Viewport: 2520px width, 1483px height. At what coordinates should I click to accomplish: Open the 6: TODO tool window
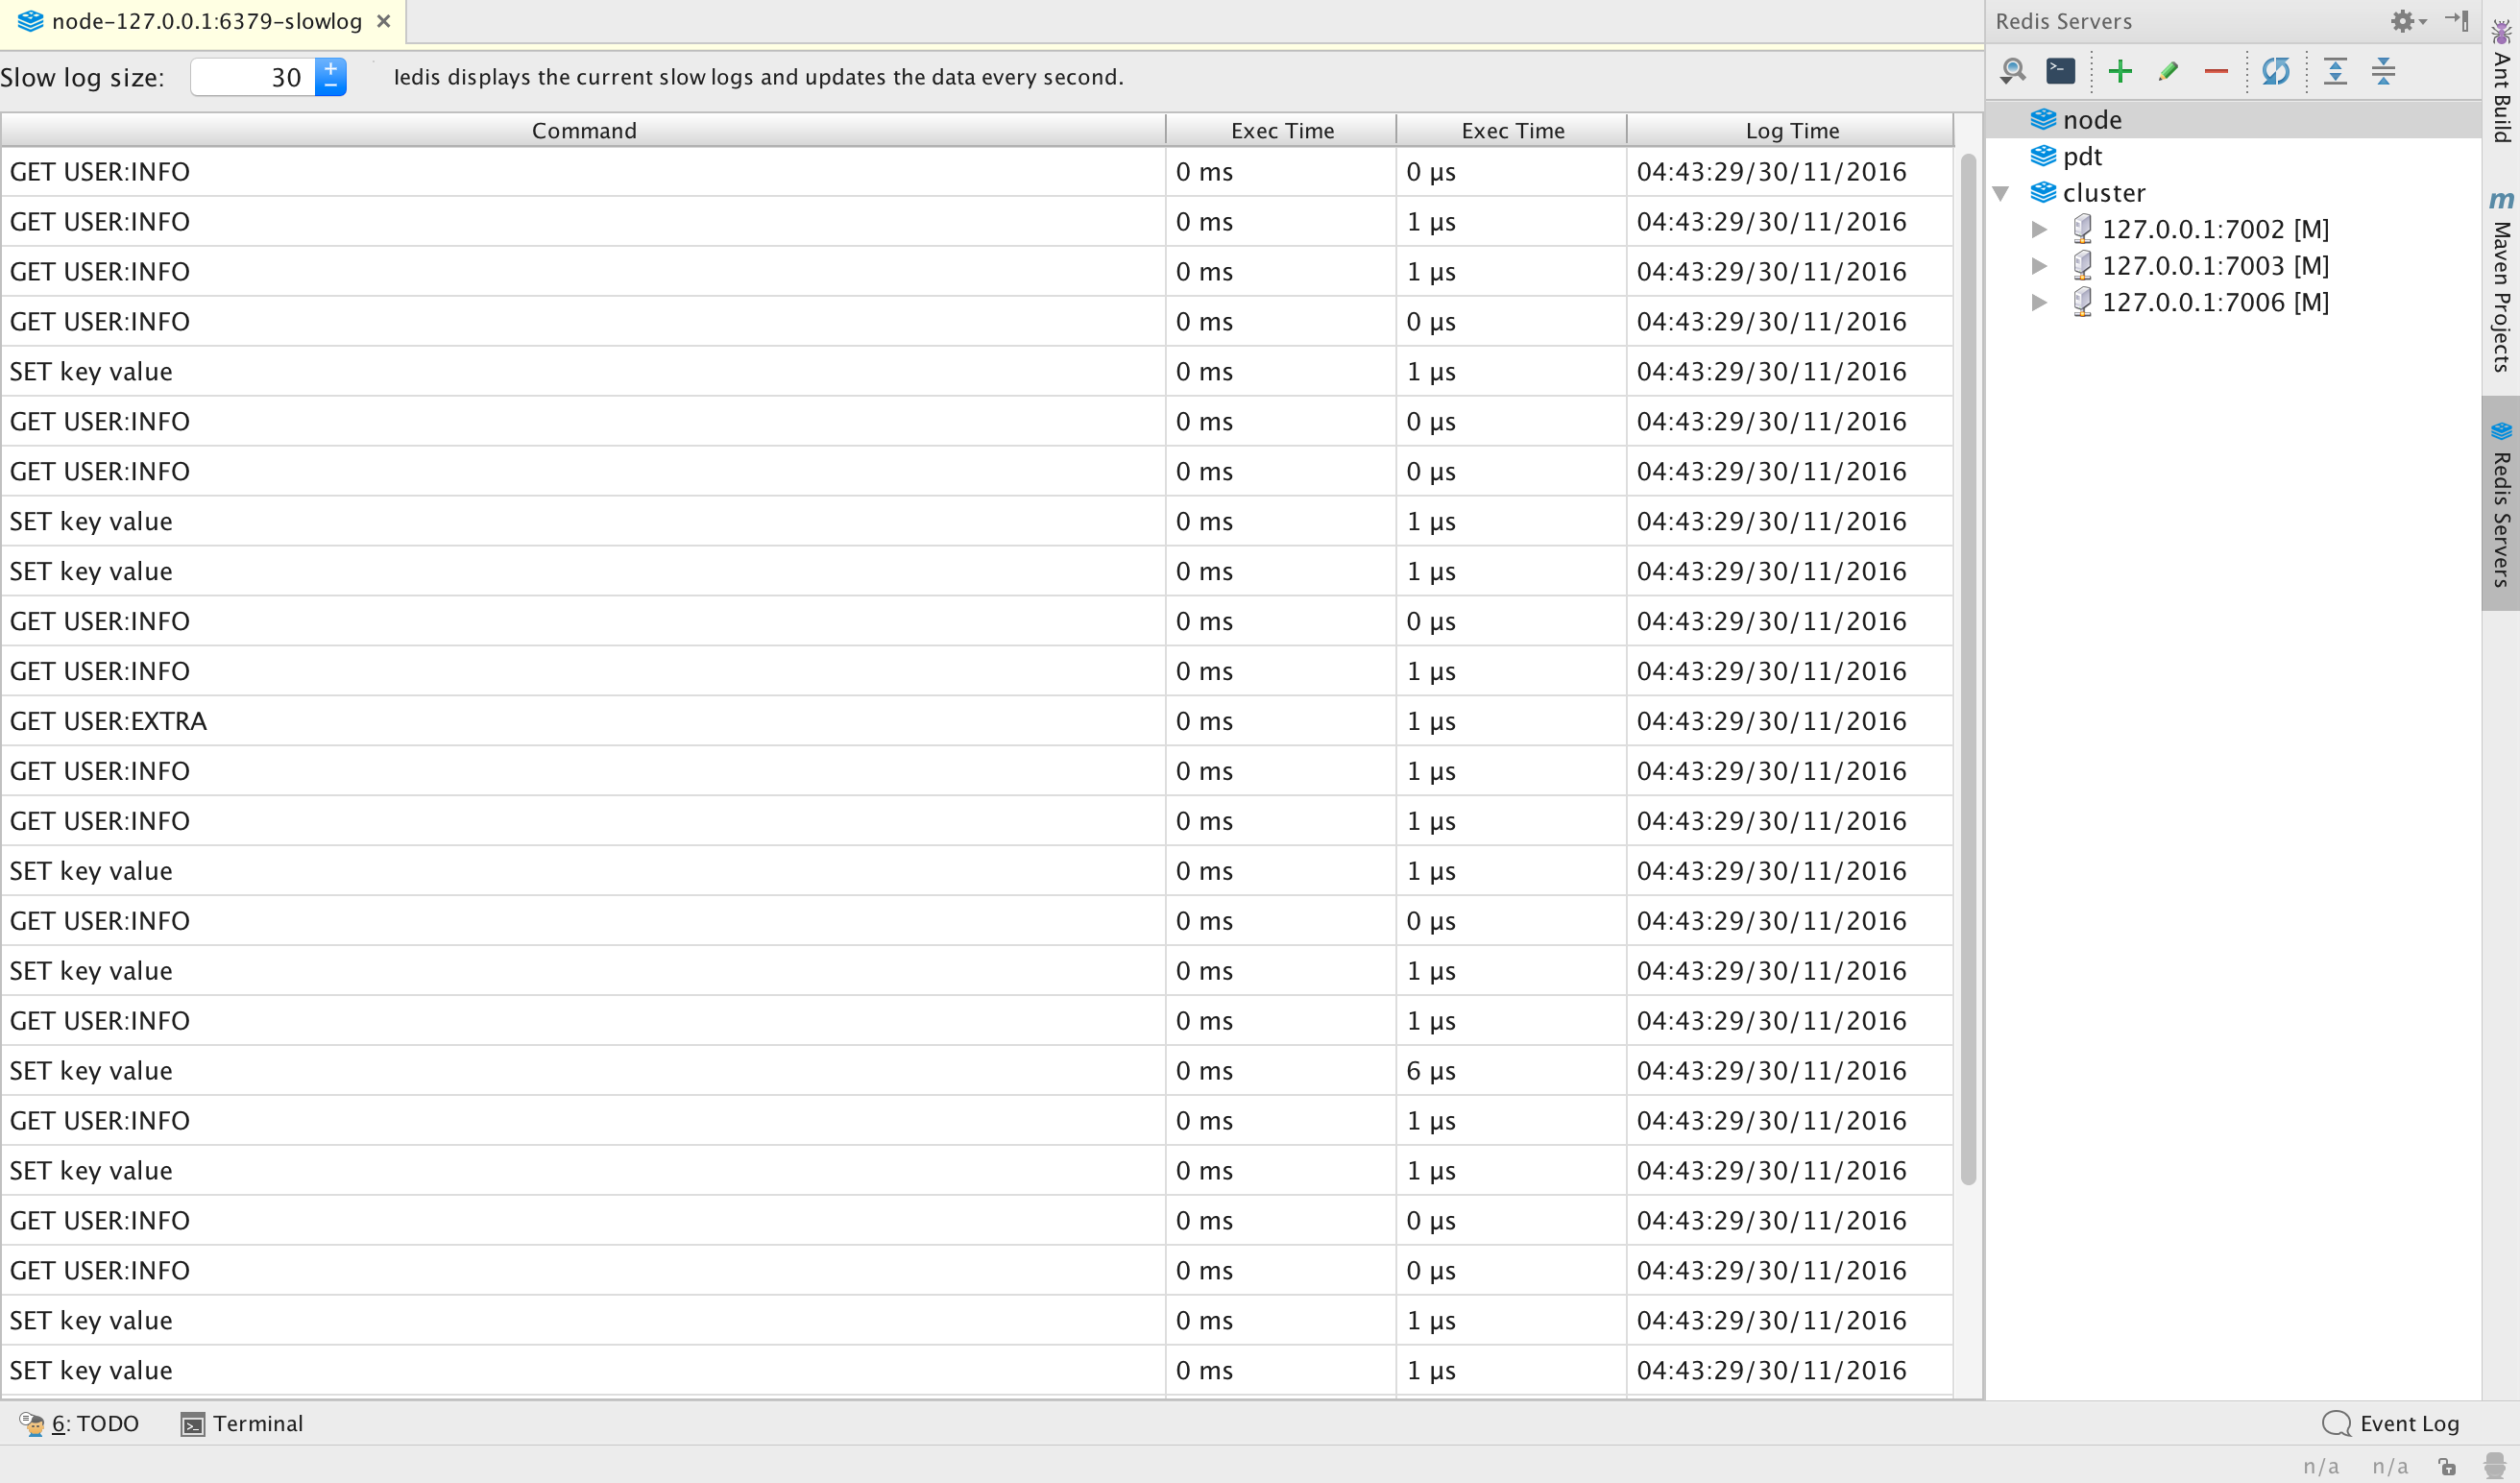[79, 1423]
